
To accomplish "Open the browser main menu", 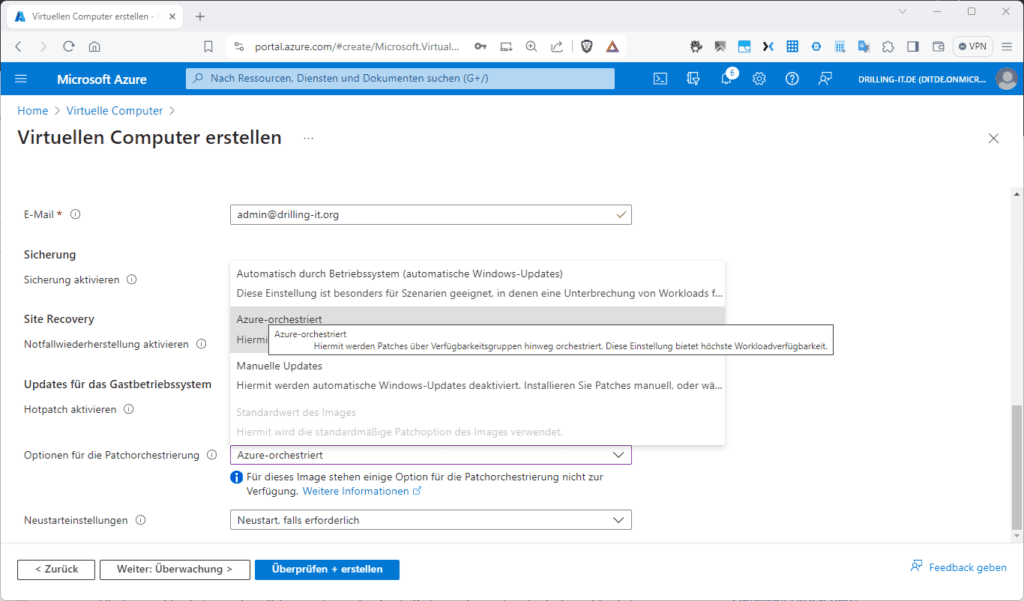I will pos(1007,46).
